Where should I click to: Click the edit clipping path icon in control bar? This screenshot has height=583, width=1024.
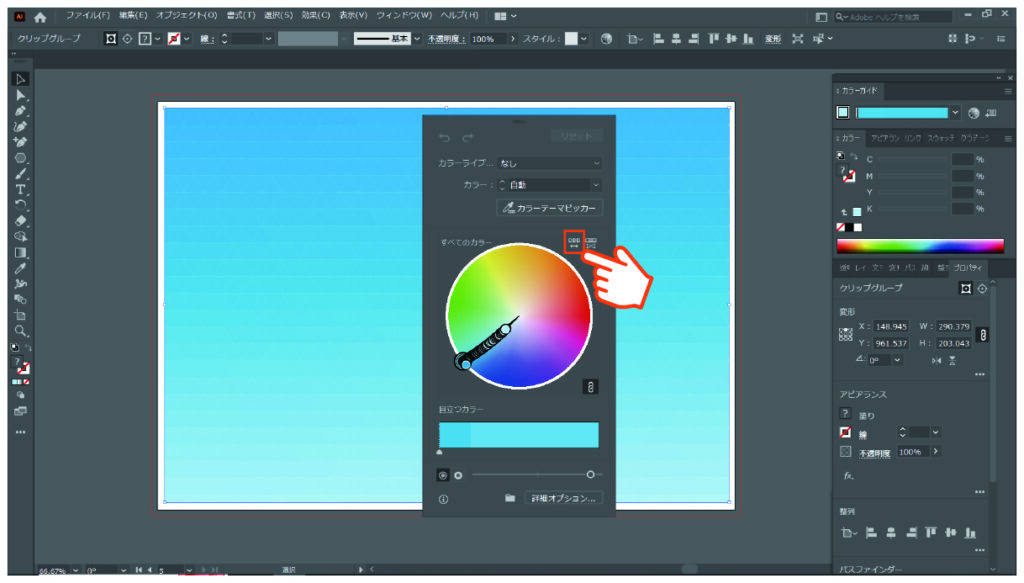(111, 39)
